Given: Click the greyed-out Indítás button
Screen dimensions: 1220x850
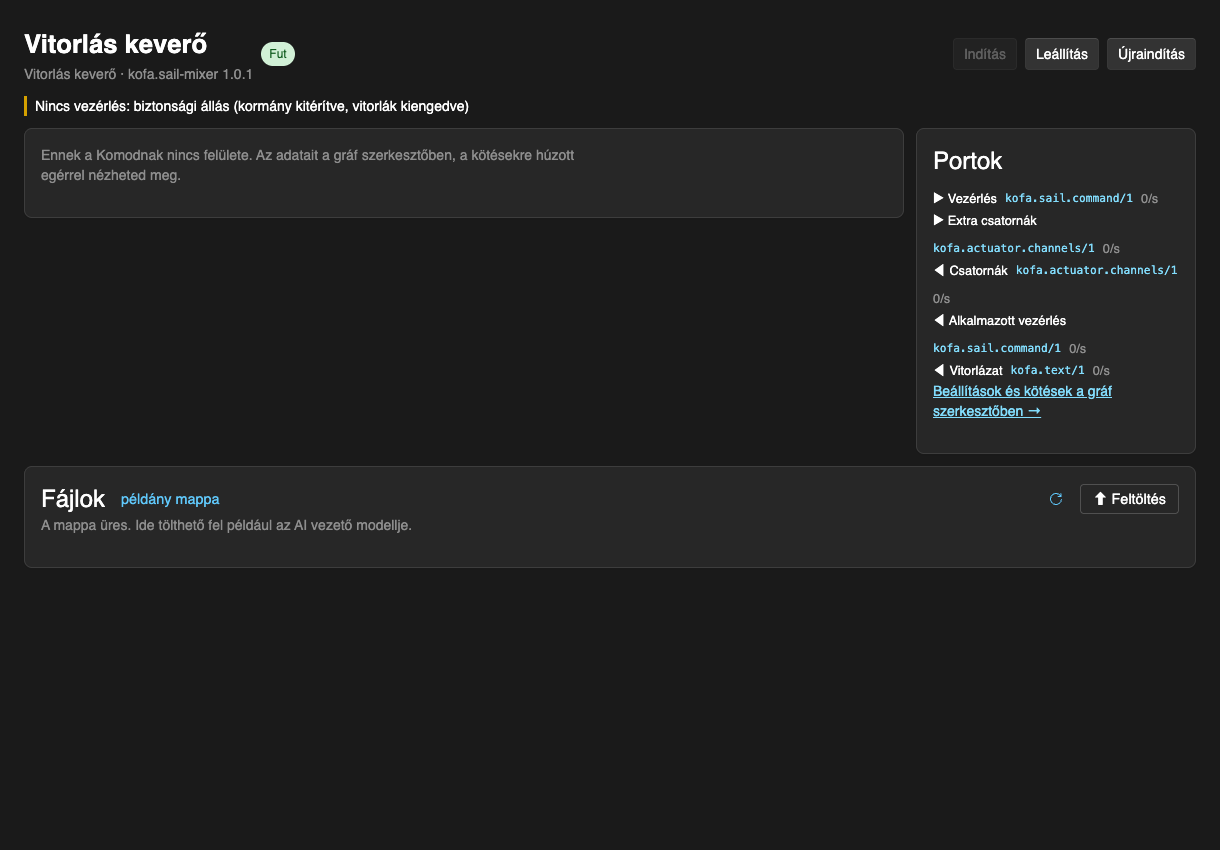Looking at the screenshot, I should (x=985, y=54).
